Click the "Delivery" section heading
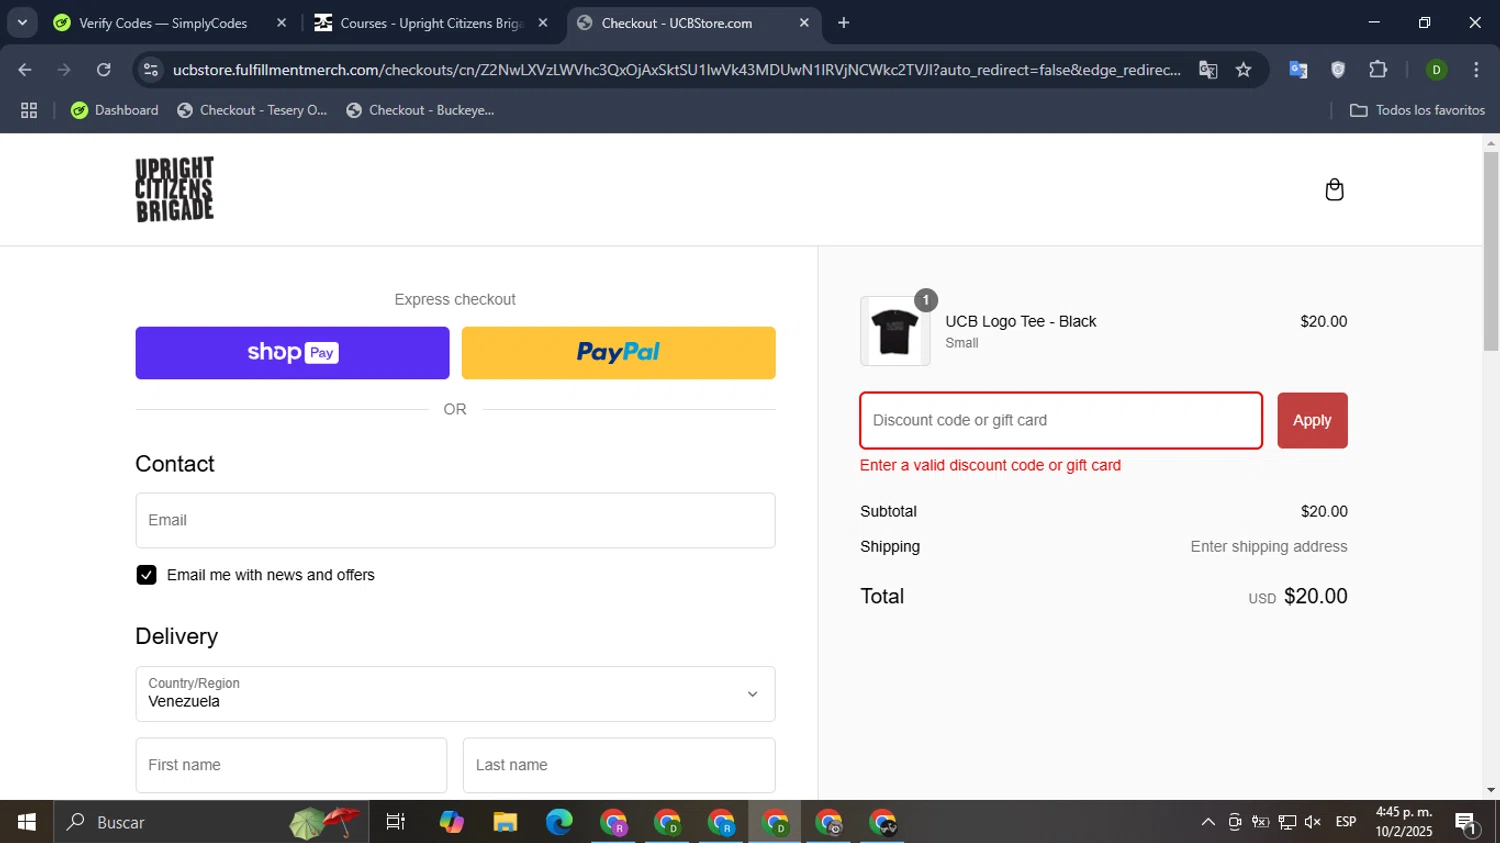1500x843 pixels. click(x=176, y=636)
